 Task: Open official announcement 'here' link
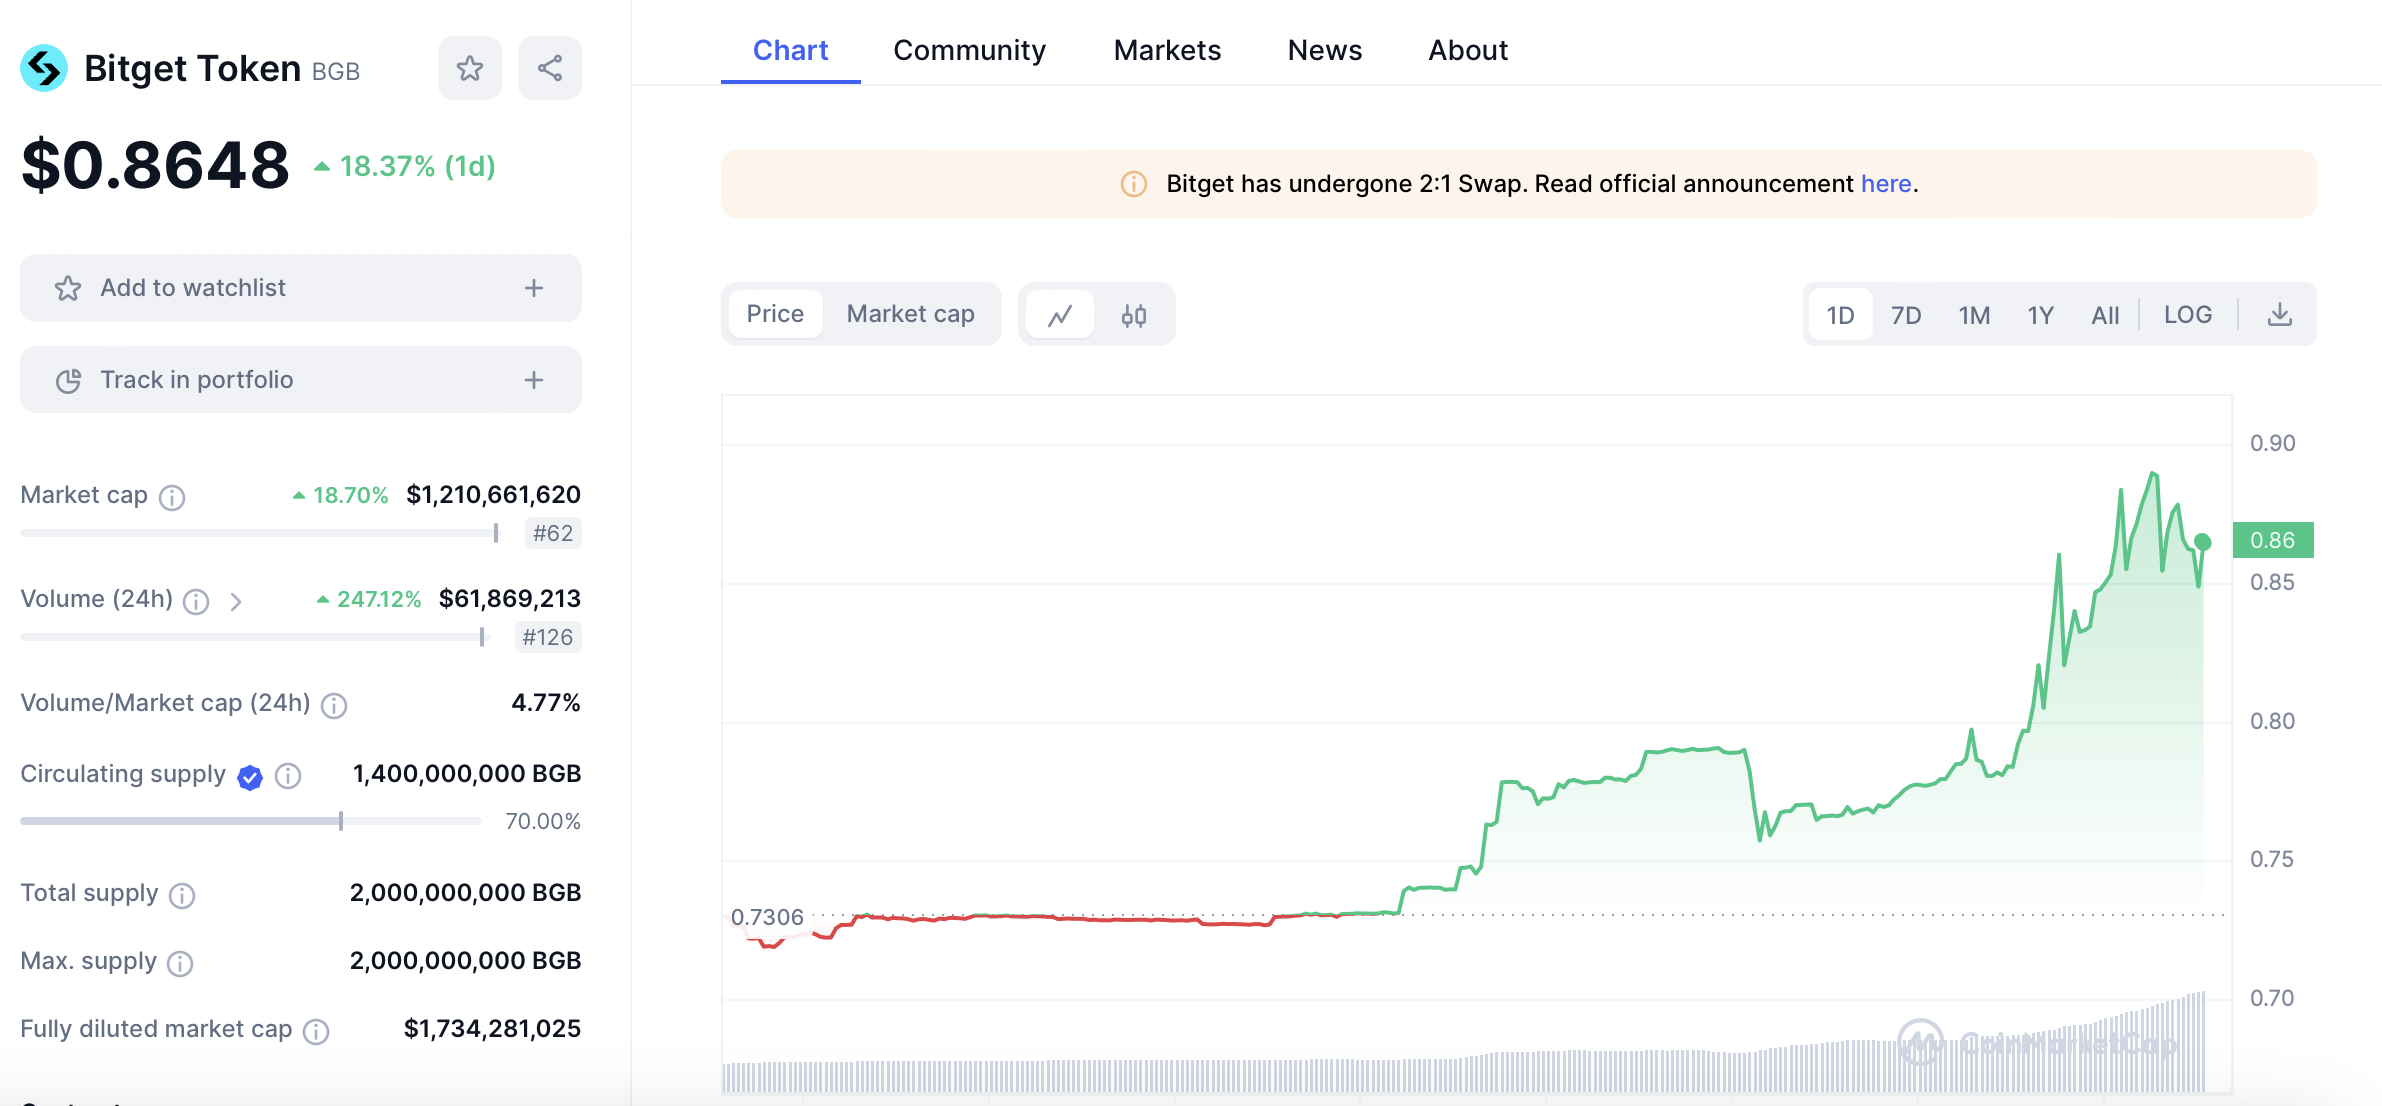(1885, 184)
